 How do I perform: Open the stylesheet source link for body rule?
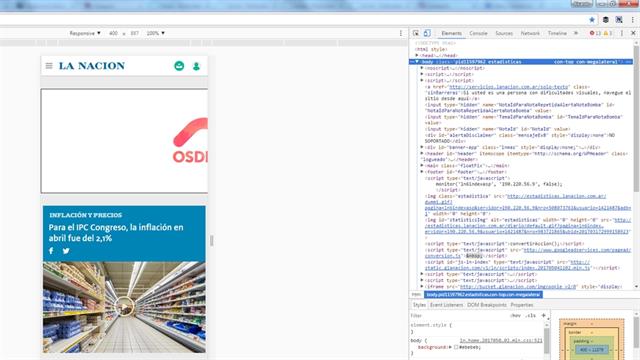501,340
